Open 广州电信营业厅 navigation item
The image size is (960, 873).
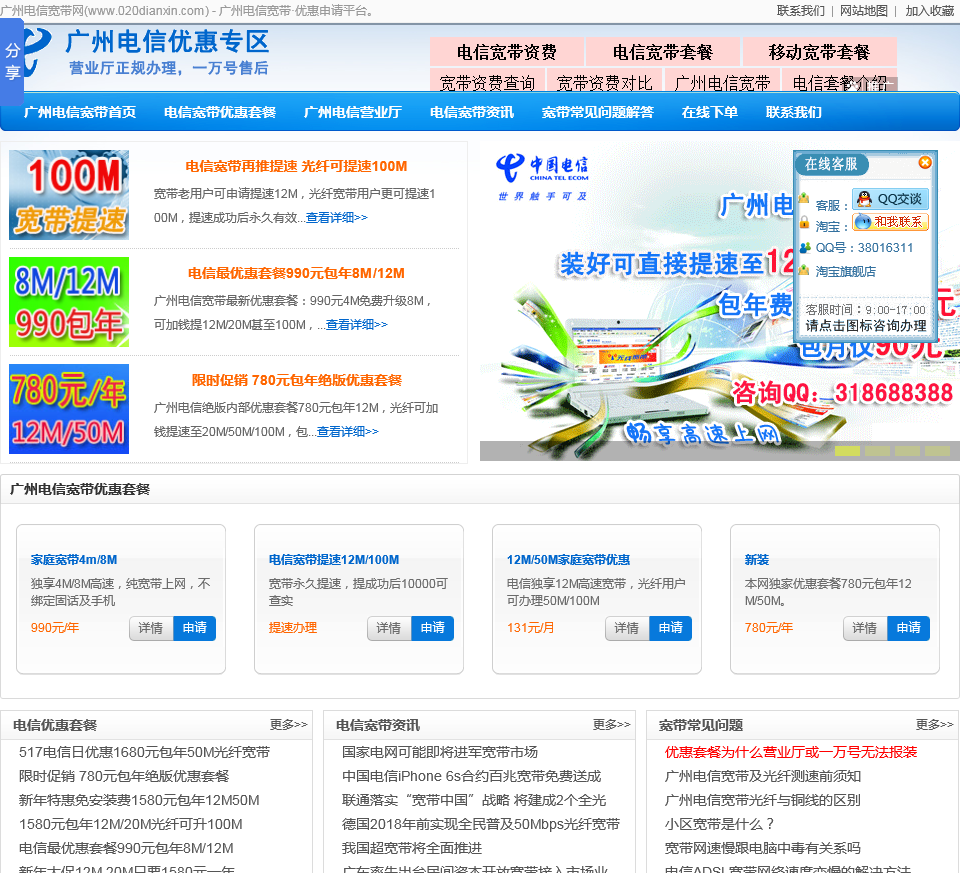(x=353, y=112)
